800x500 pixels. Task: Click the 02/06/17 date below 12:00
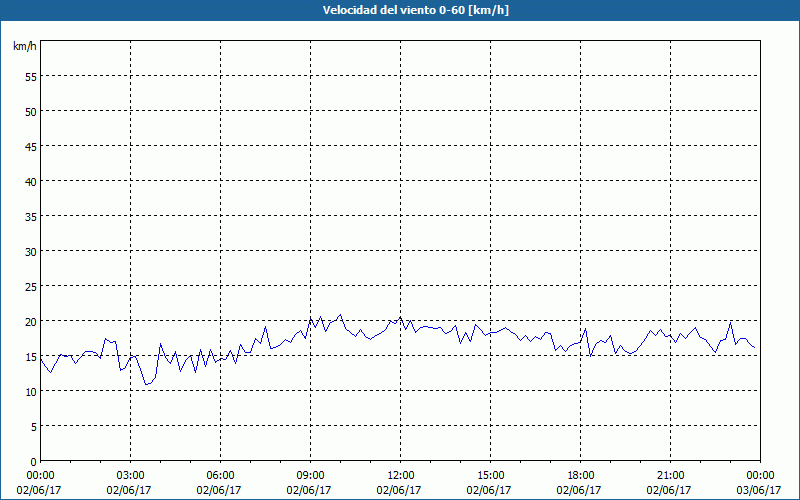[x=399, y=490]
